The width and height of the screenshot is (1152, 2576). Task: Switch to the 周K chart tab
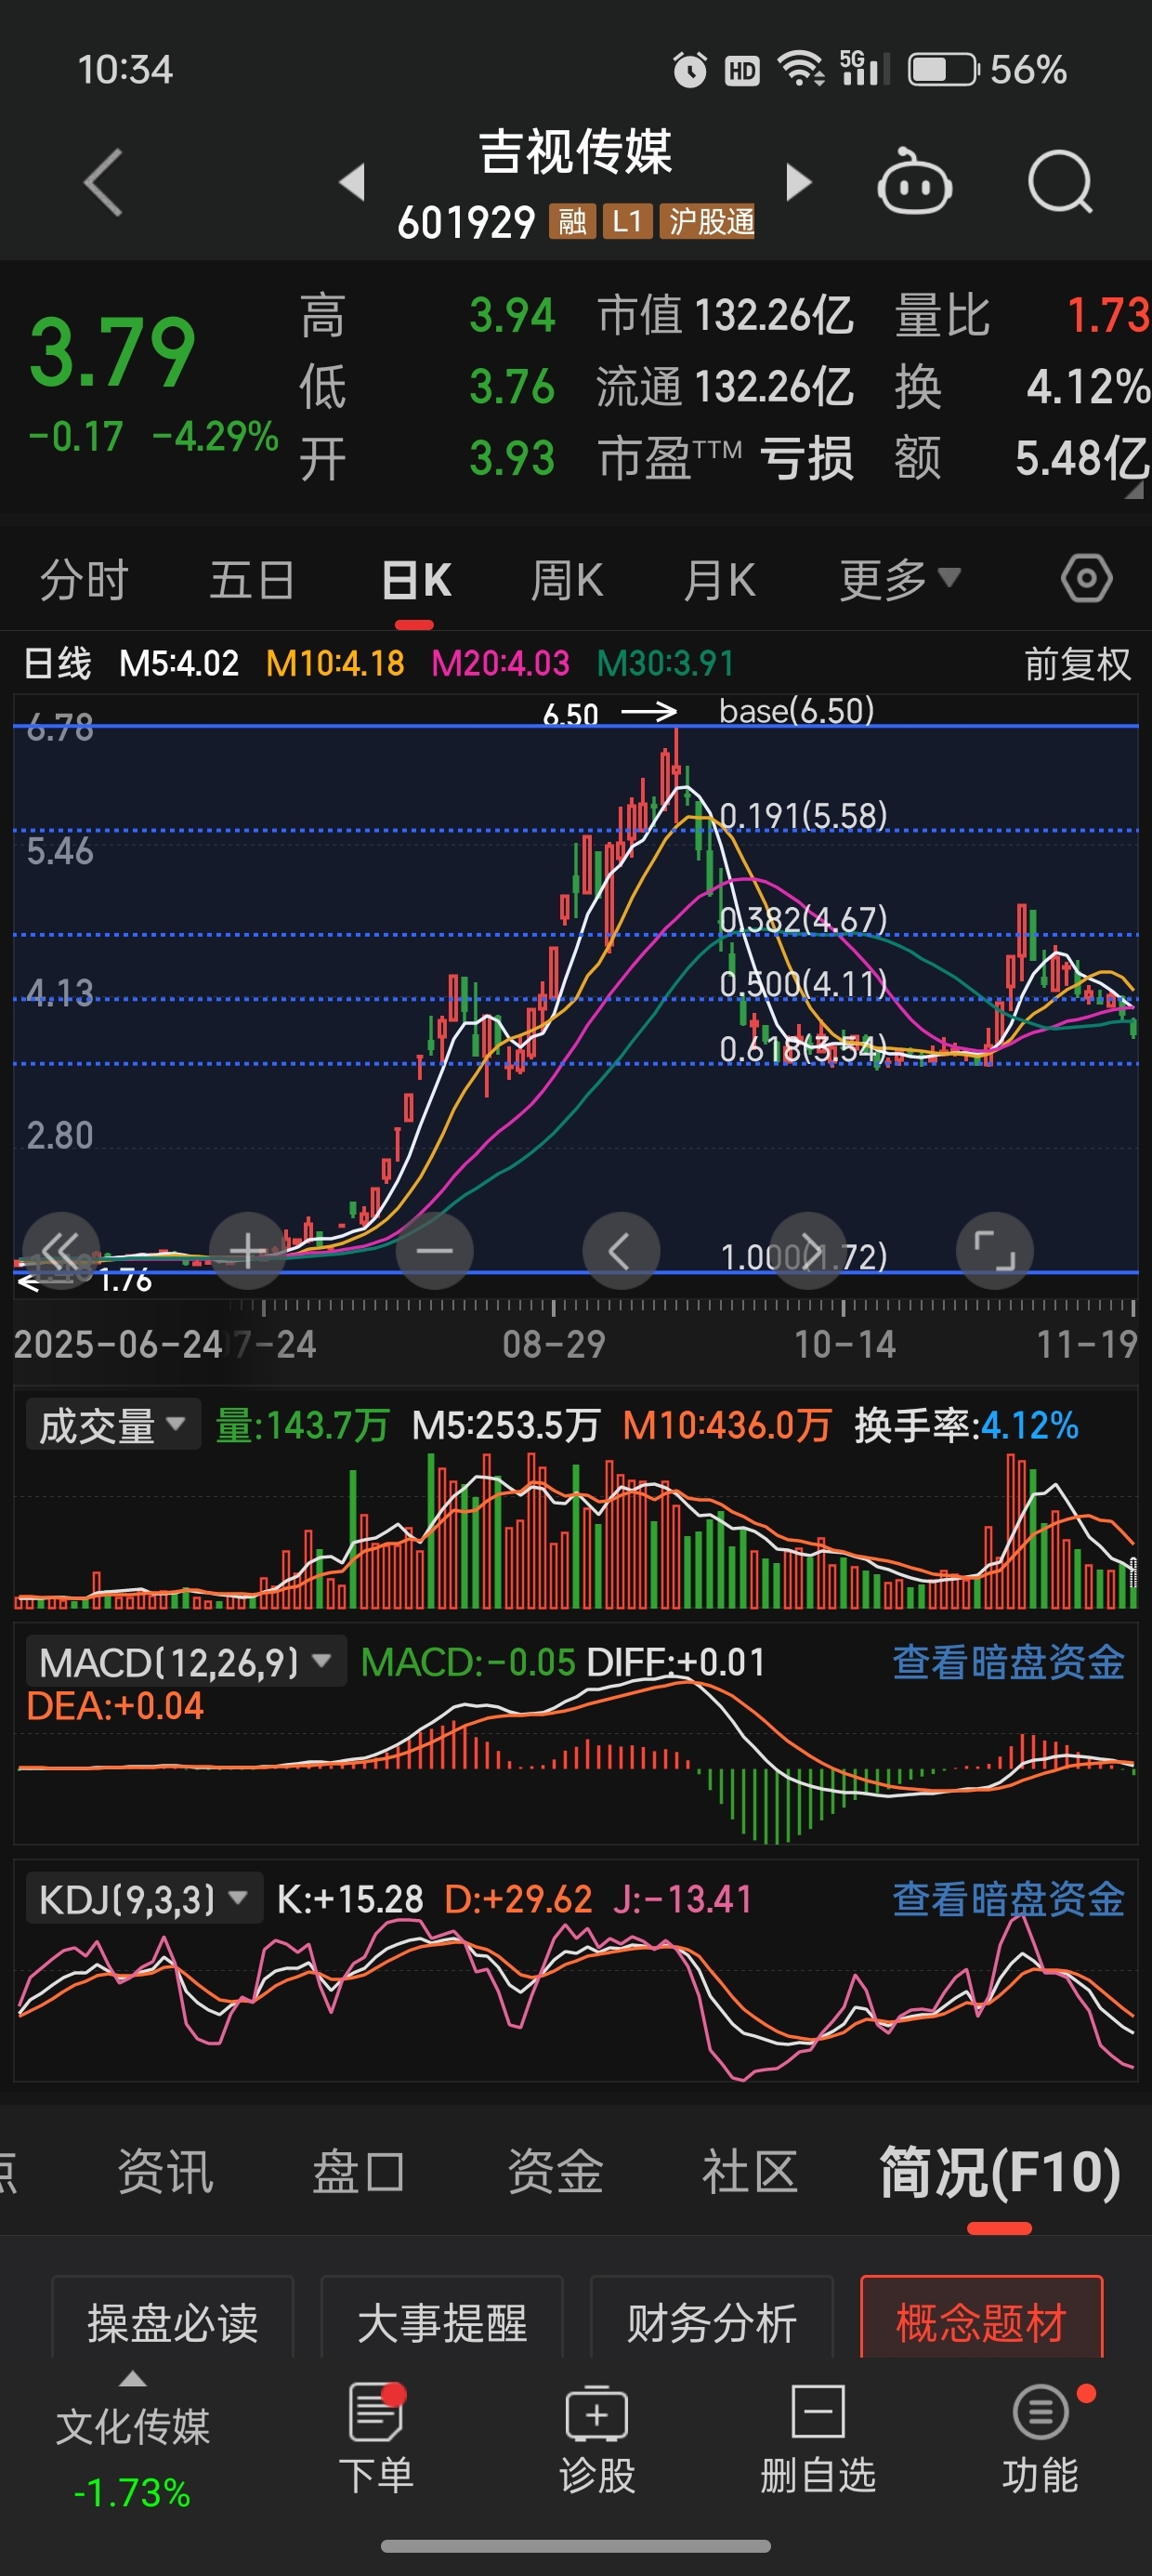tap(567, 580)
